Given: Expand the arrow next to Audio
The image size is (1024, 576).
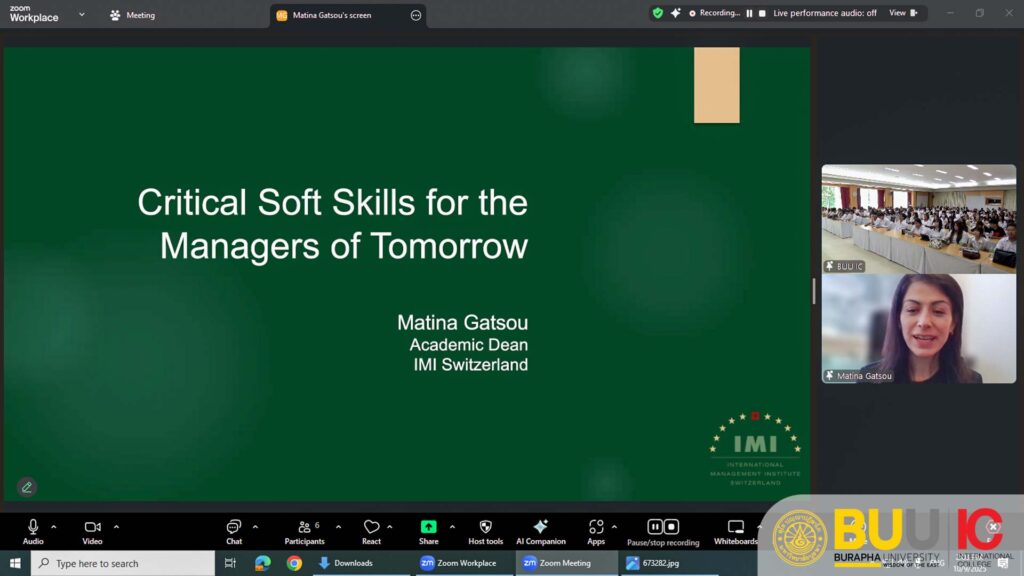Looking at the screenshot, I should tap(54, 526).
